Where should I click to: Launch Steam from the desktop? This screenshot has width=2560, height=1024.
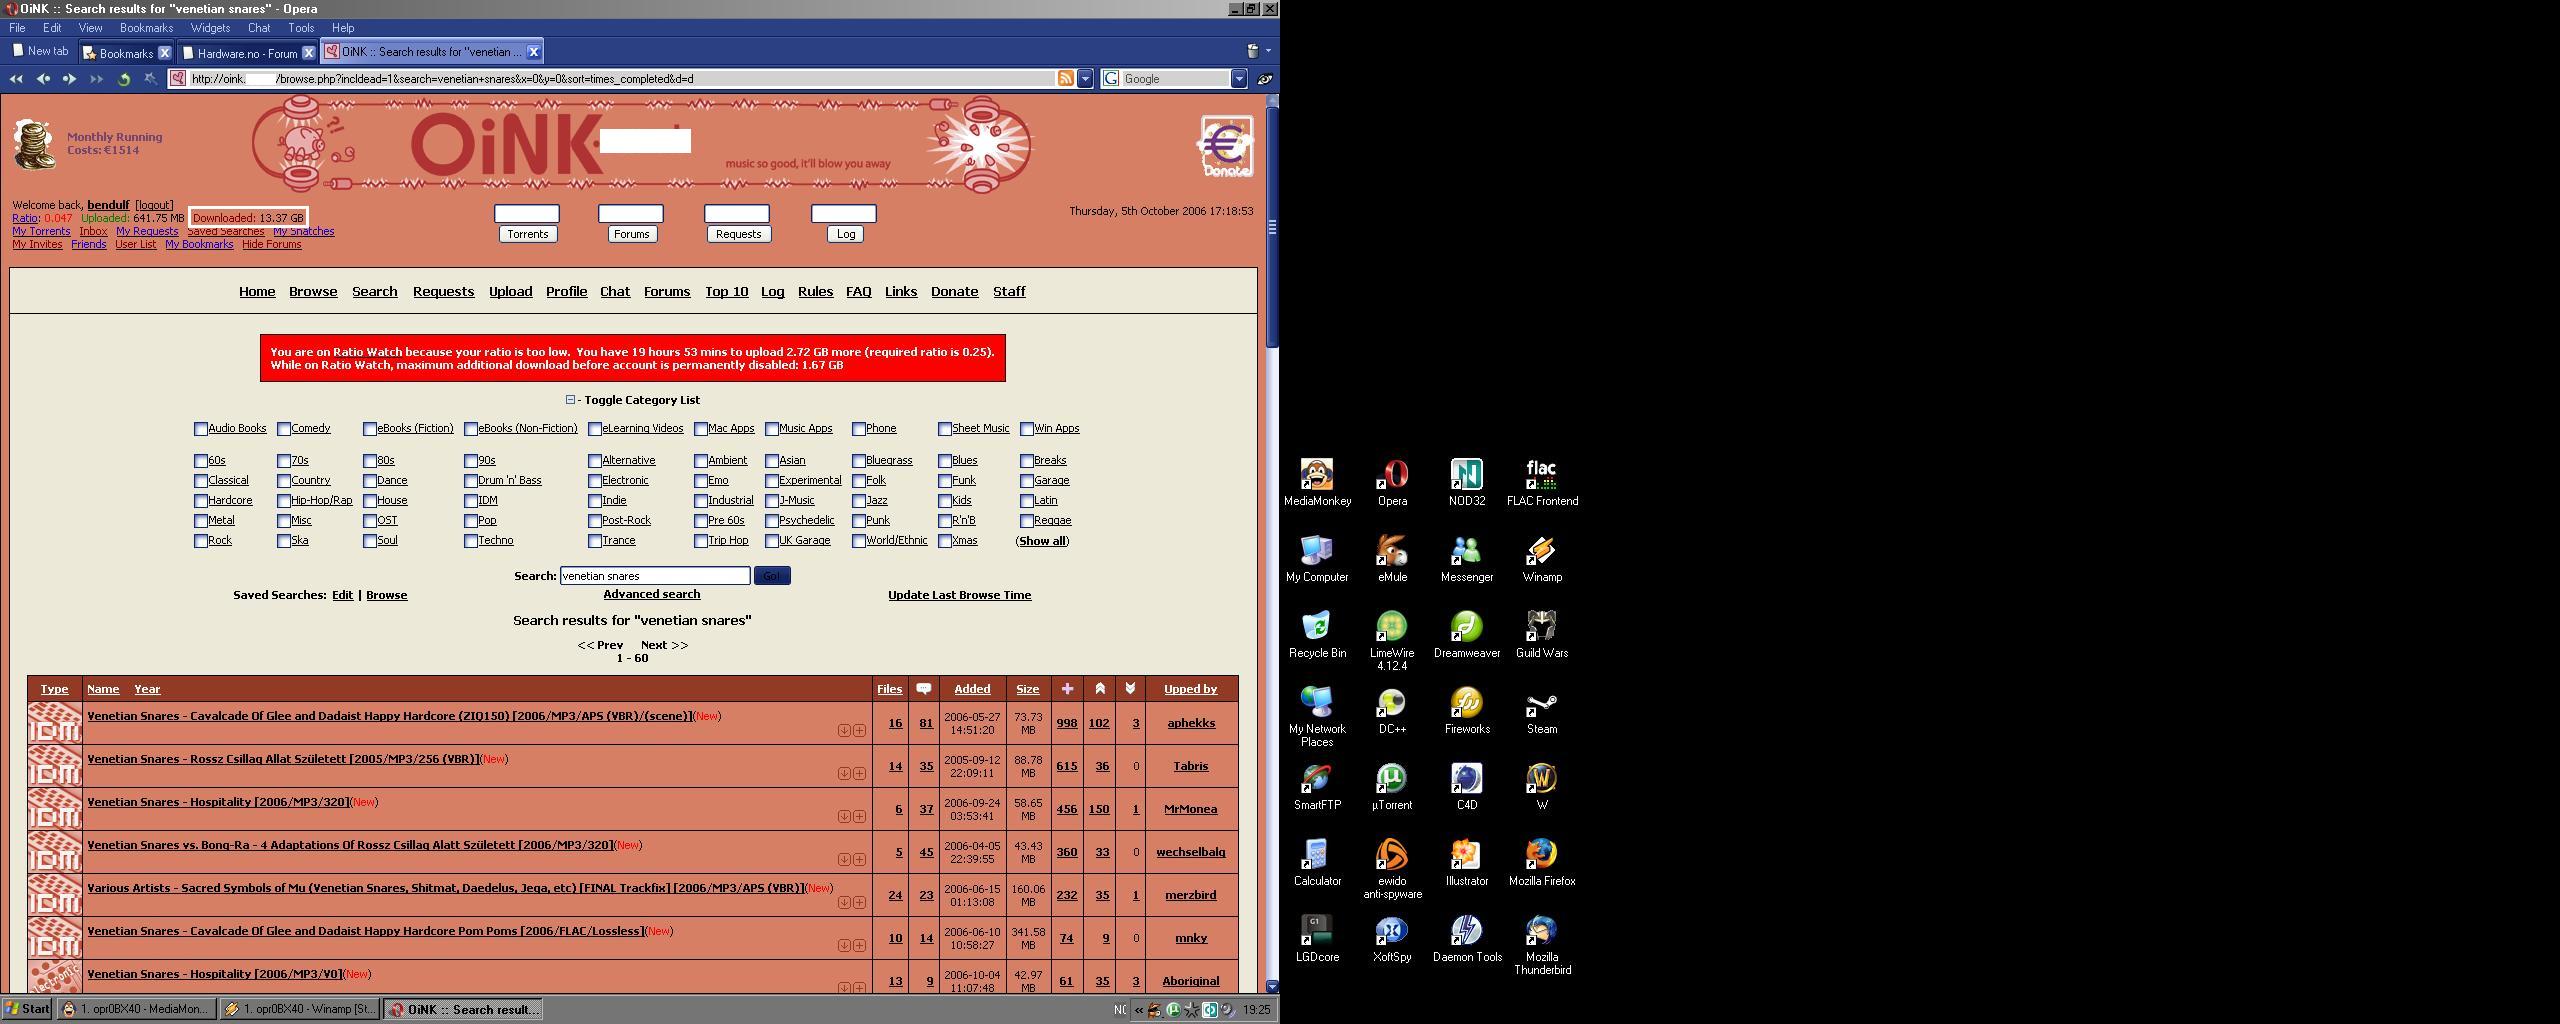point(1542,711)
